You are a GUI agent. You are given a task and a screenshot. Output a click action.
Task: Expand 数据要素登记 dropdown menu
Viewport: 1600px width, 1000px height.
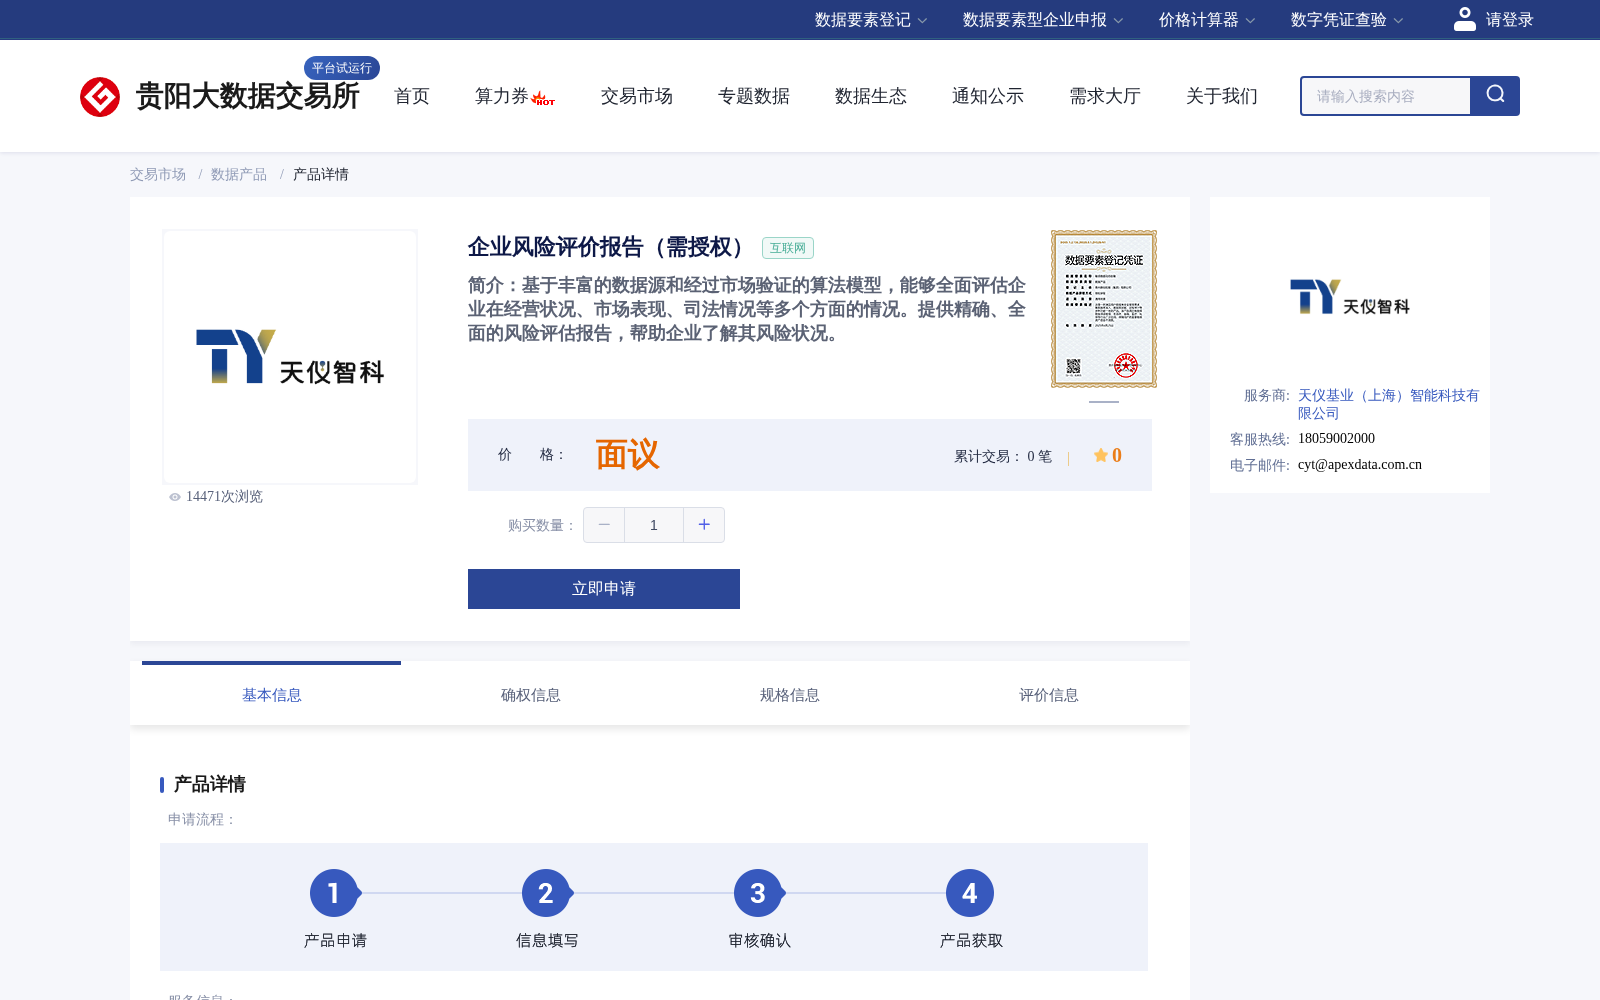[871, 20]
